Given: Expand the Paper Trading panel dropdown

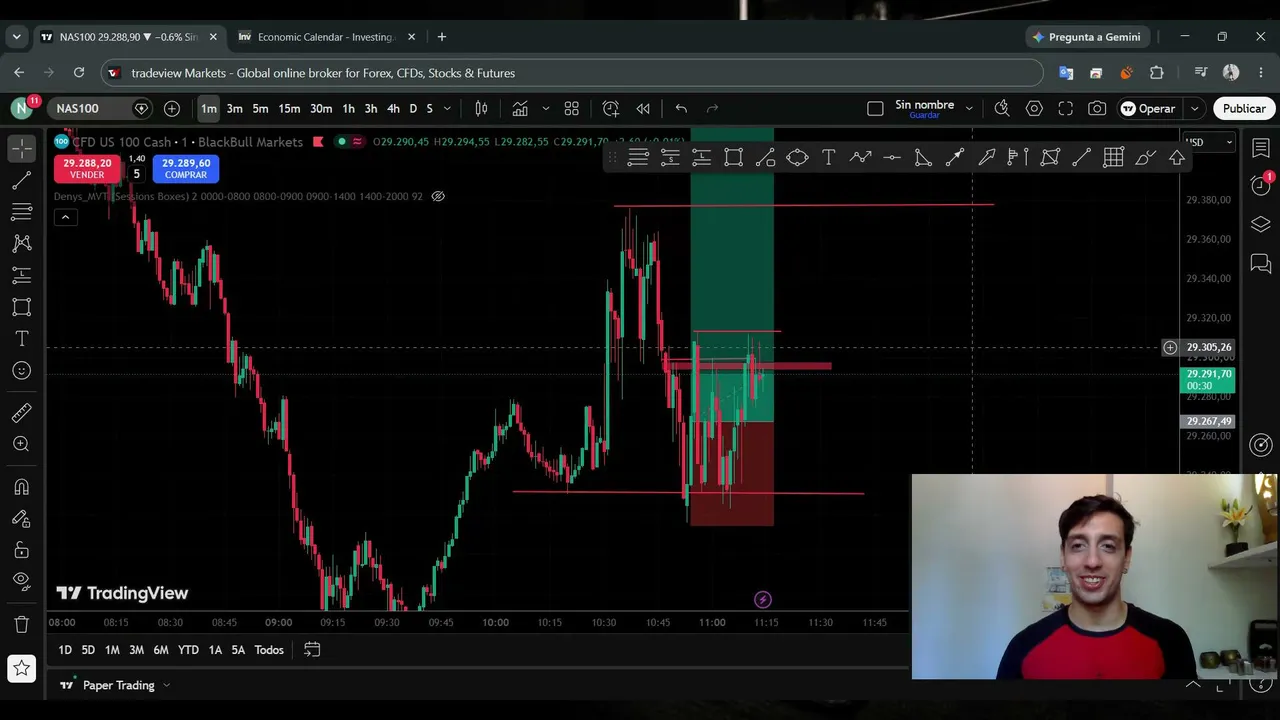Looking at the screenshot, I should pos(166,685).
